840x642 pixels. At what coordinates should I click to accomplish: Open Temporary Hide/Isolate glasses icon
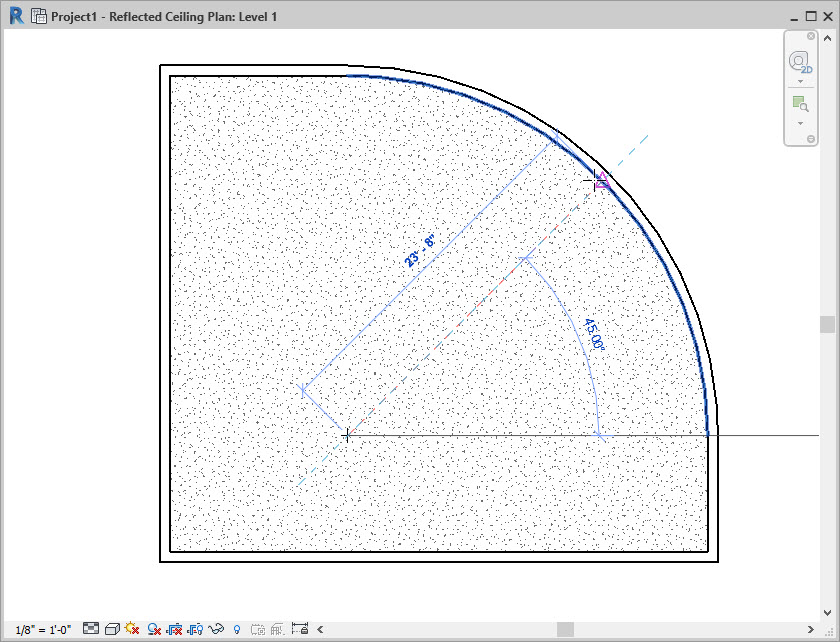point(215,629)
